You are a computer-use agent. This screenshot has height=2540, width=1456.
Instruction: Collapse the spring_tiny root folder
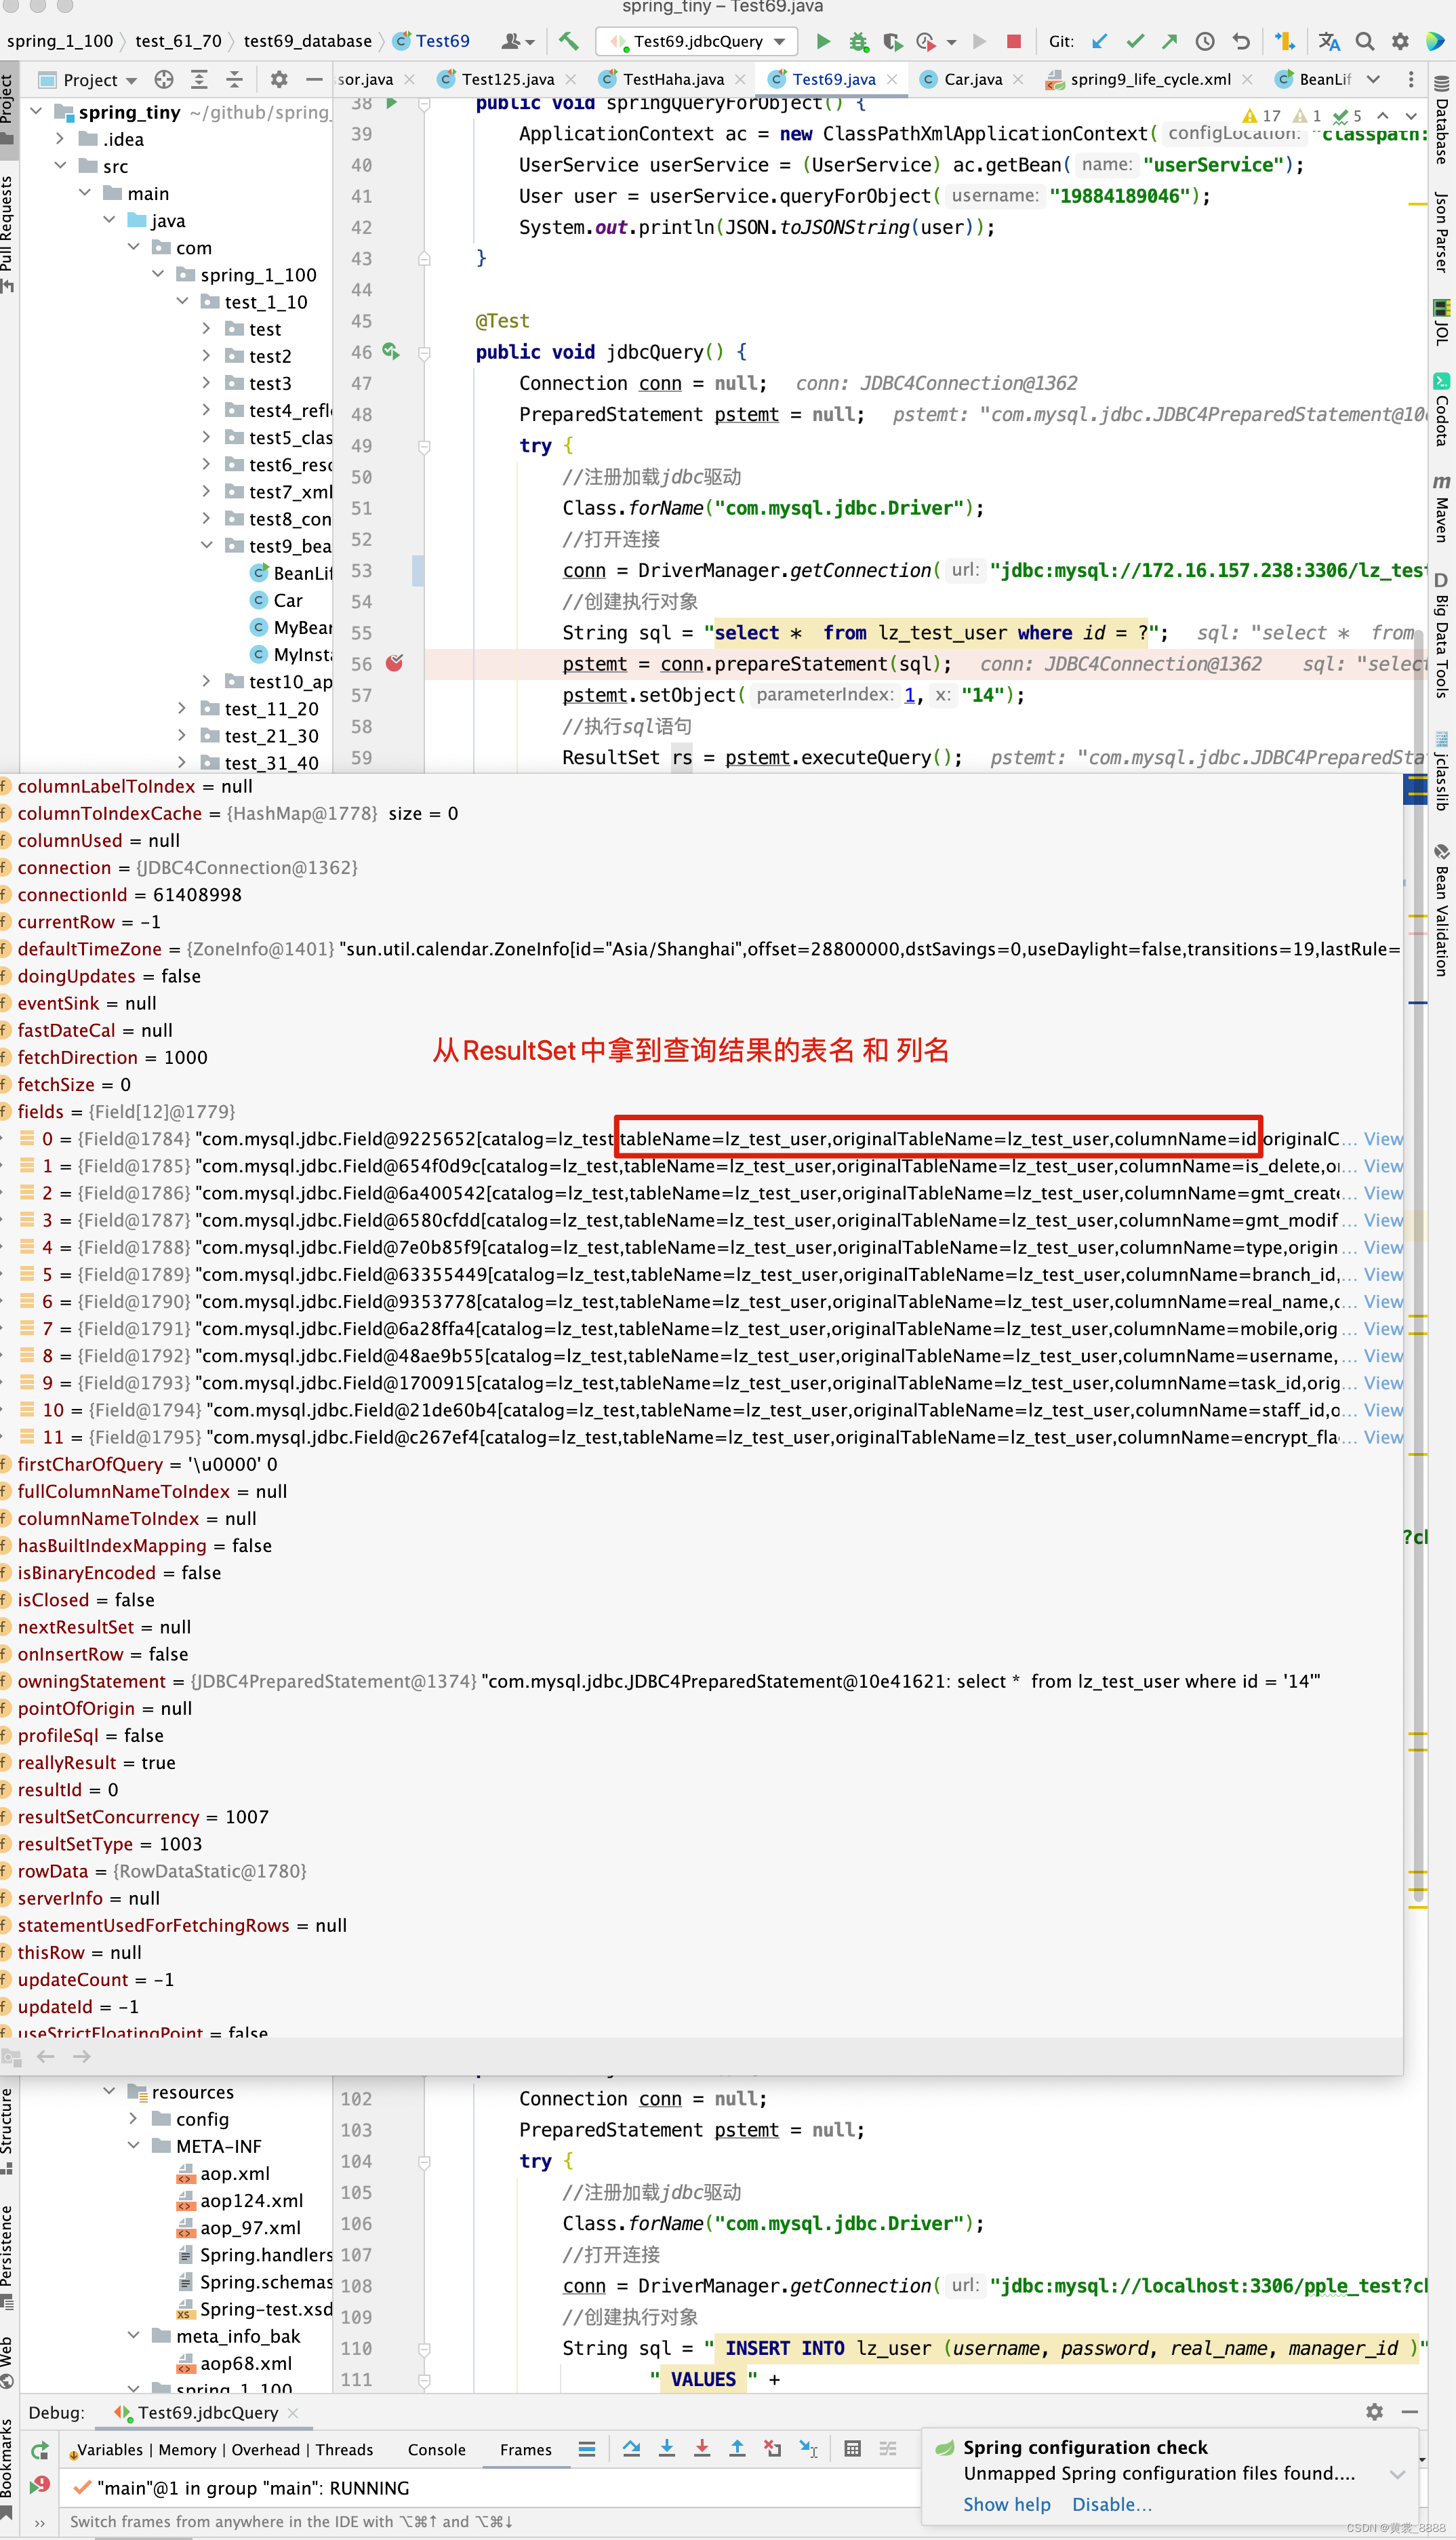[x=36, y=111]
